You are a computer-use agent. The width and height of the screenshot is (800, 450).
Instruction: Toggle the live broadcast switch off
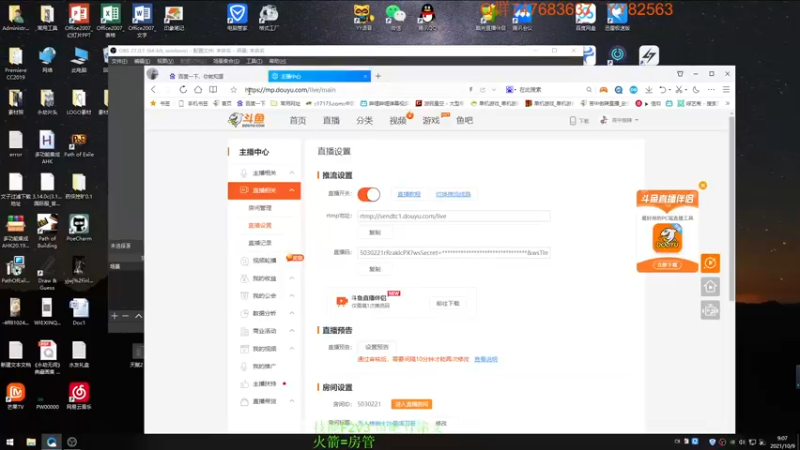pos(369,194)
